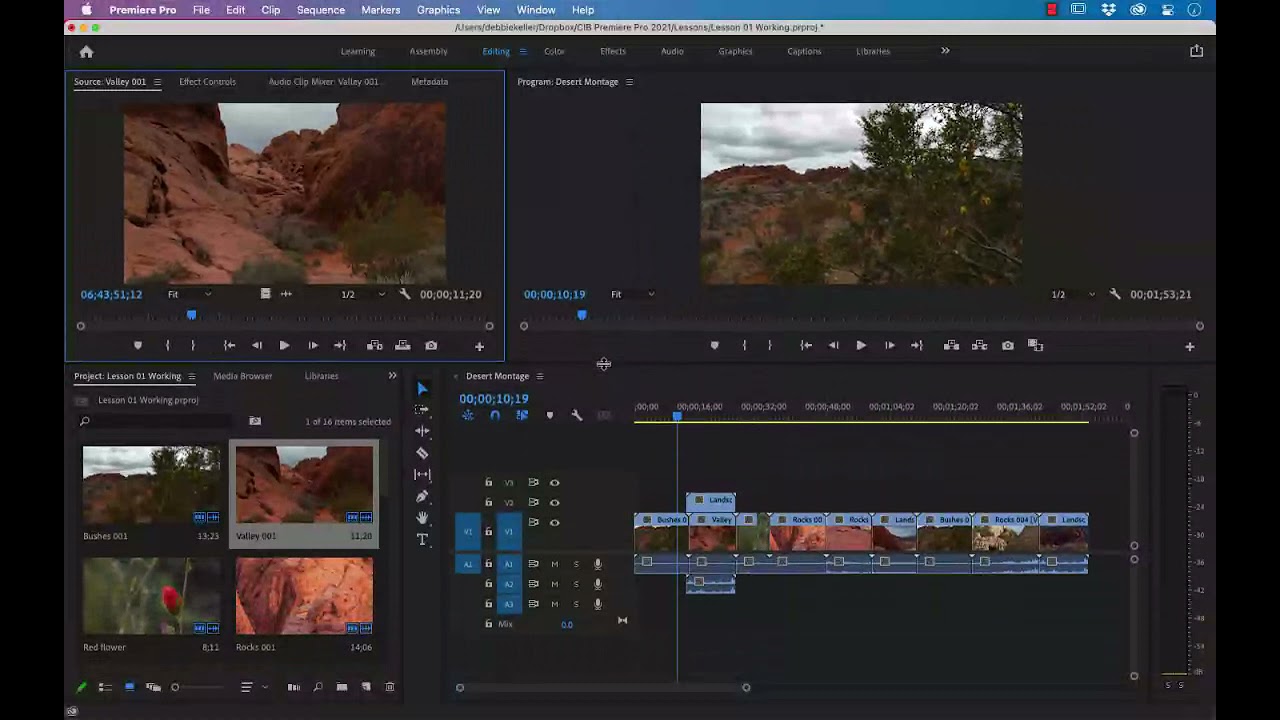Screen dimensions: 1280x720
Task: Toggle V1 track output eye icon
Action: 555,523
